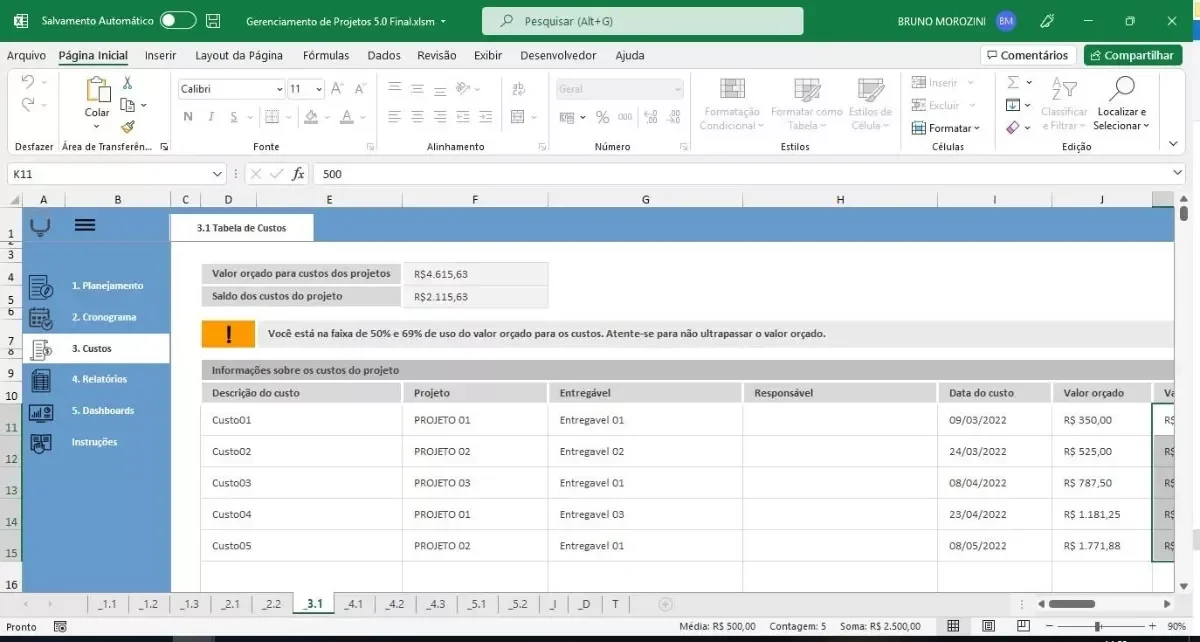The height and width of the screenshot is (642, 1200).
Task: Expand the font name Calibri dropdown
Action: (279, 89)
